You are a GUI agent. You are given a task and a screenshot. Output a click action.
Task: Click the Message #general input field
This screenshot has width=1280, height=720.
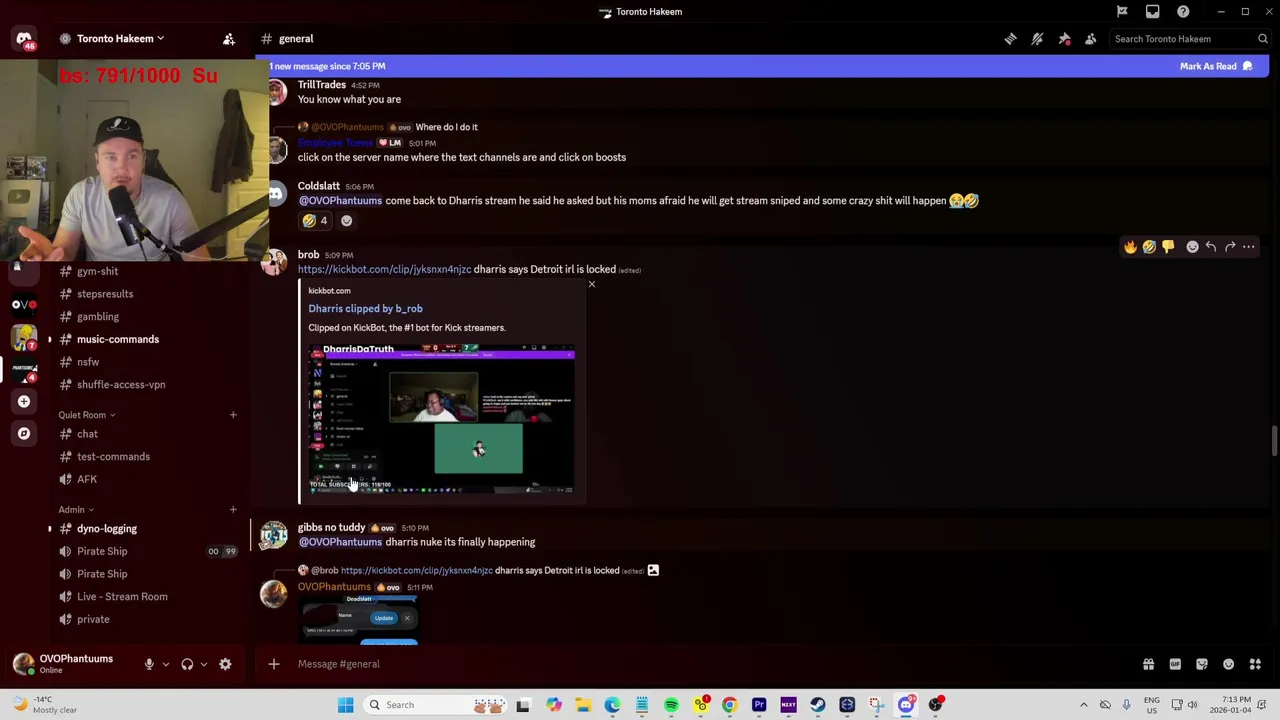[x=700, y=664]
